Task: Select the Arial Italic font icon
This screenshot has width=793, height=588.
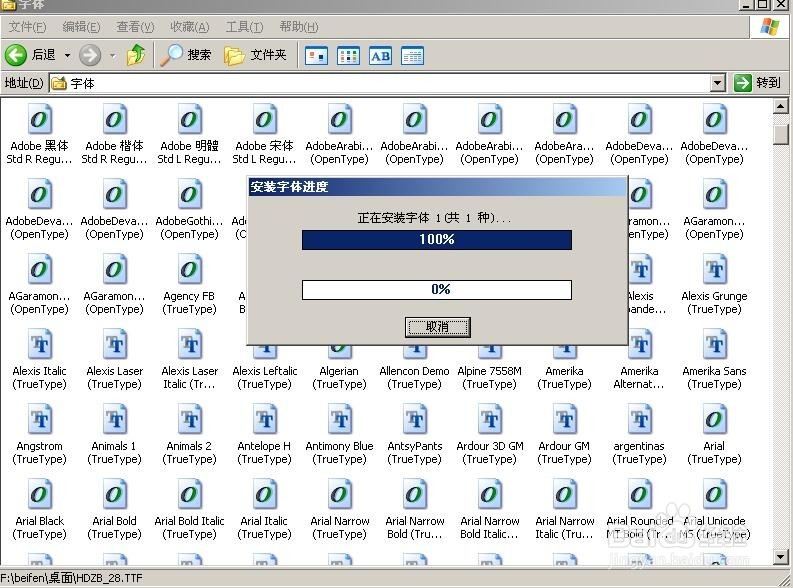Action: point(265,494)
